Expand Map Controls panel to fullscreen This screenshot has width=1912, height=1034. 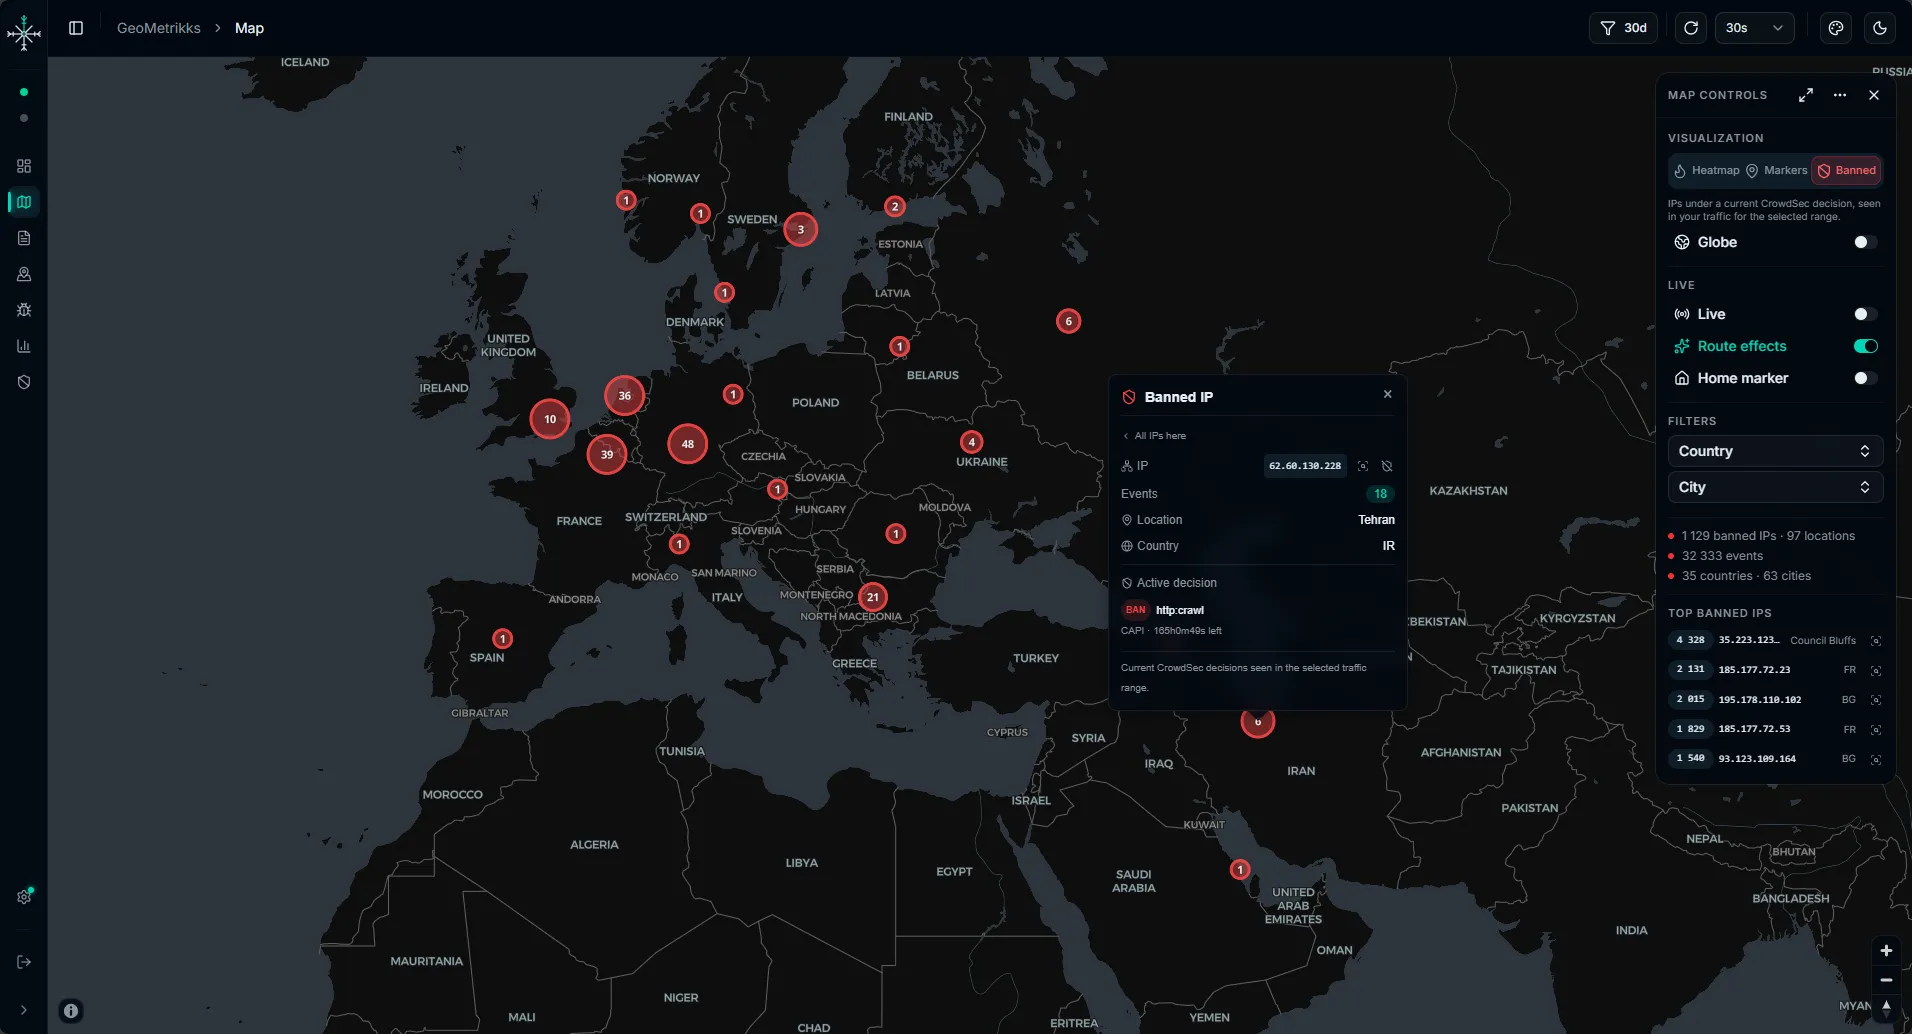1806,95
